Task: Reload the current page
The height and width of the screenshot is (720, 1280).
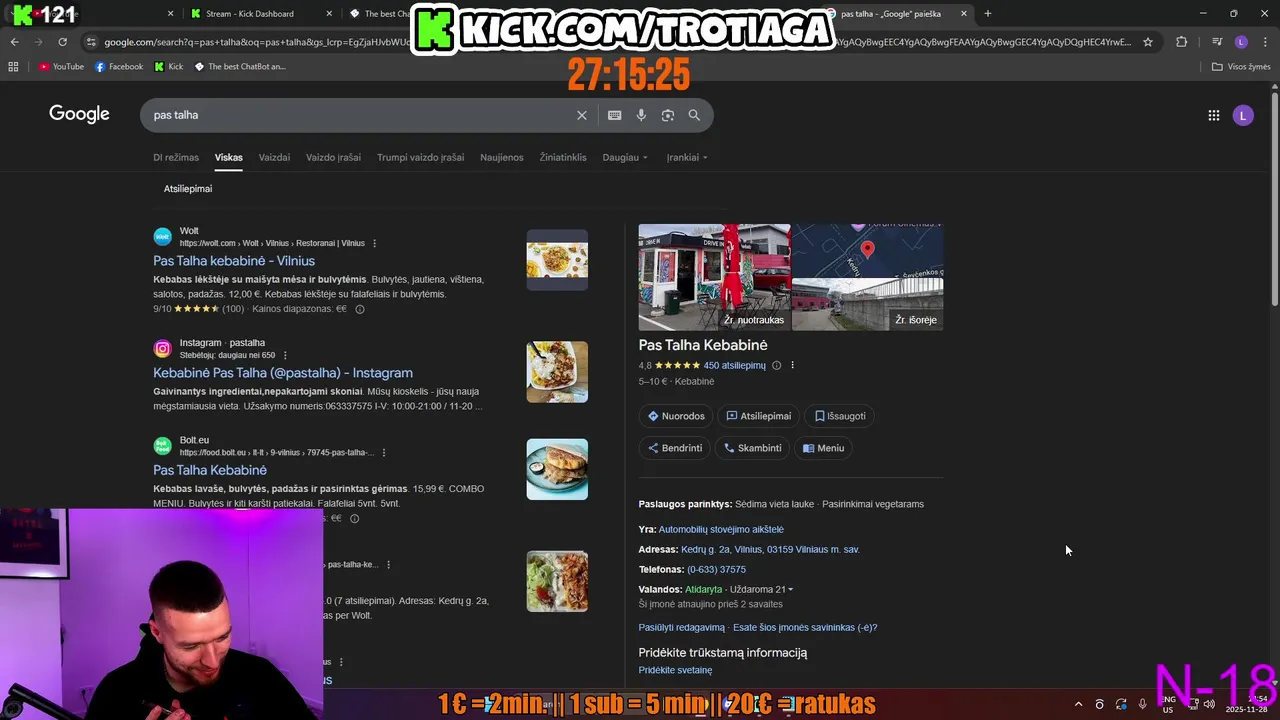Action: tap(62, 42)
